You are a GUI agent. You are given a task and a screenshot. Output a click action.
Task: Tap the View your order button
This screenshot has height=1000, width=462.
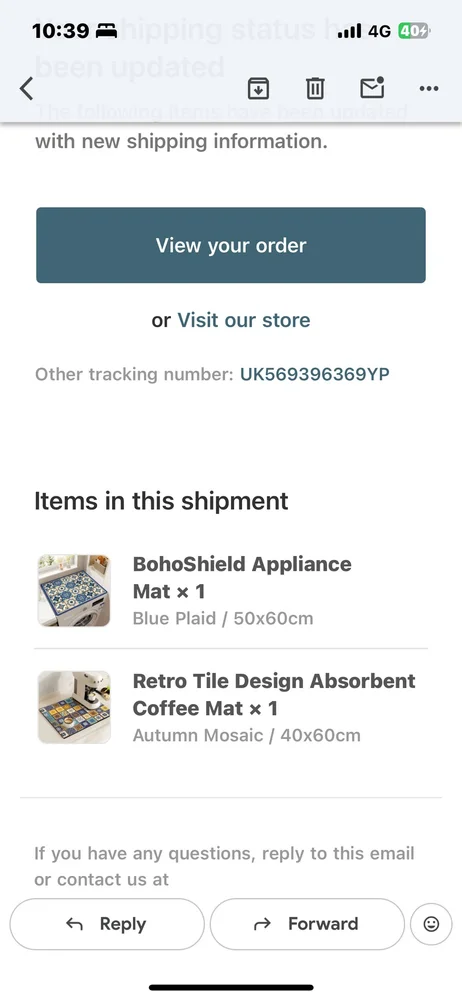click(231, 245)
